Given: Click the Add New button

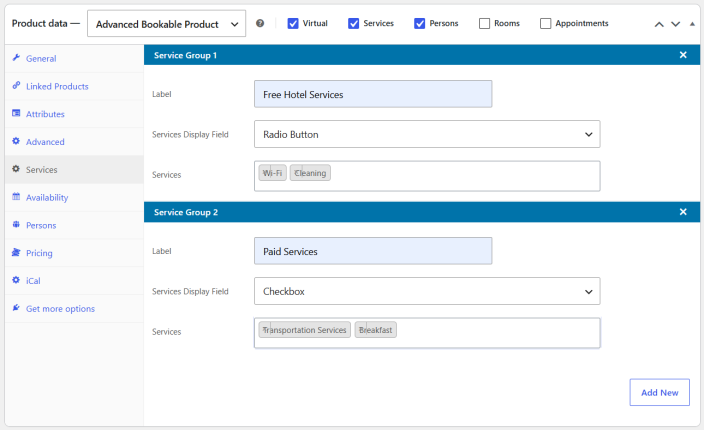Looking at the screenshot, I should (x=660, y=392).
